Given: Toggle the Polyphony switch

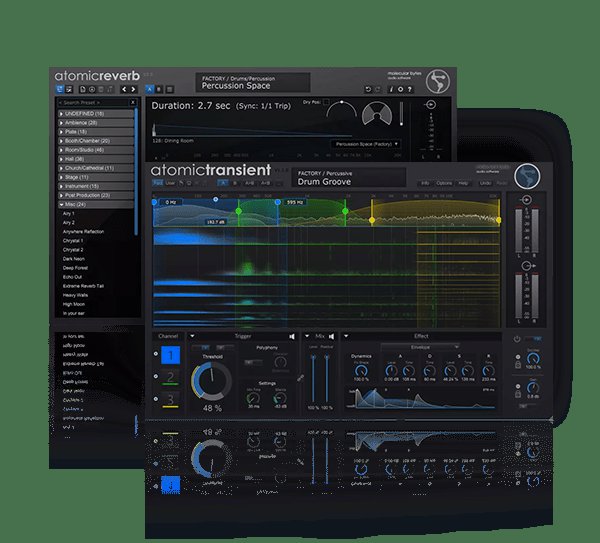Looking at the screenshot, I should click(253, 362).
